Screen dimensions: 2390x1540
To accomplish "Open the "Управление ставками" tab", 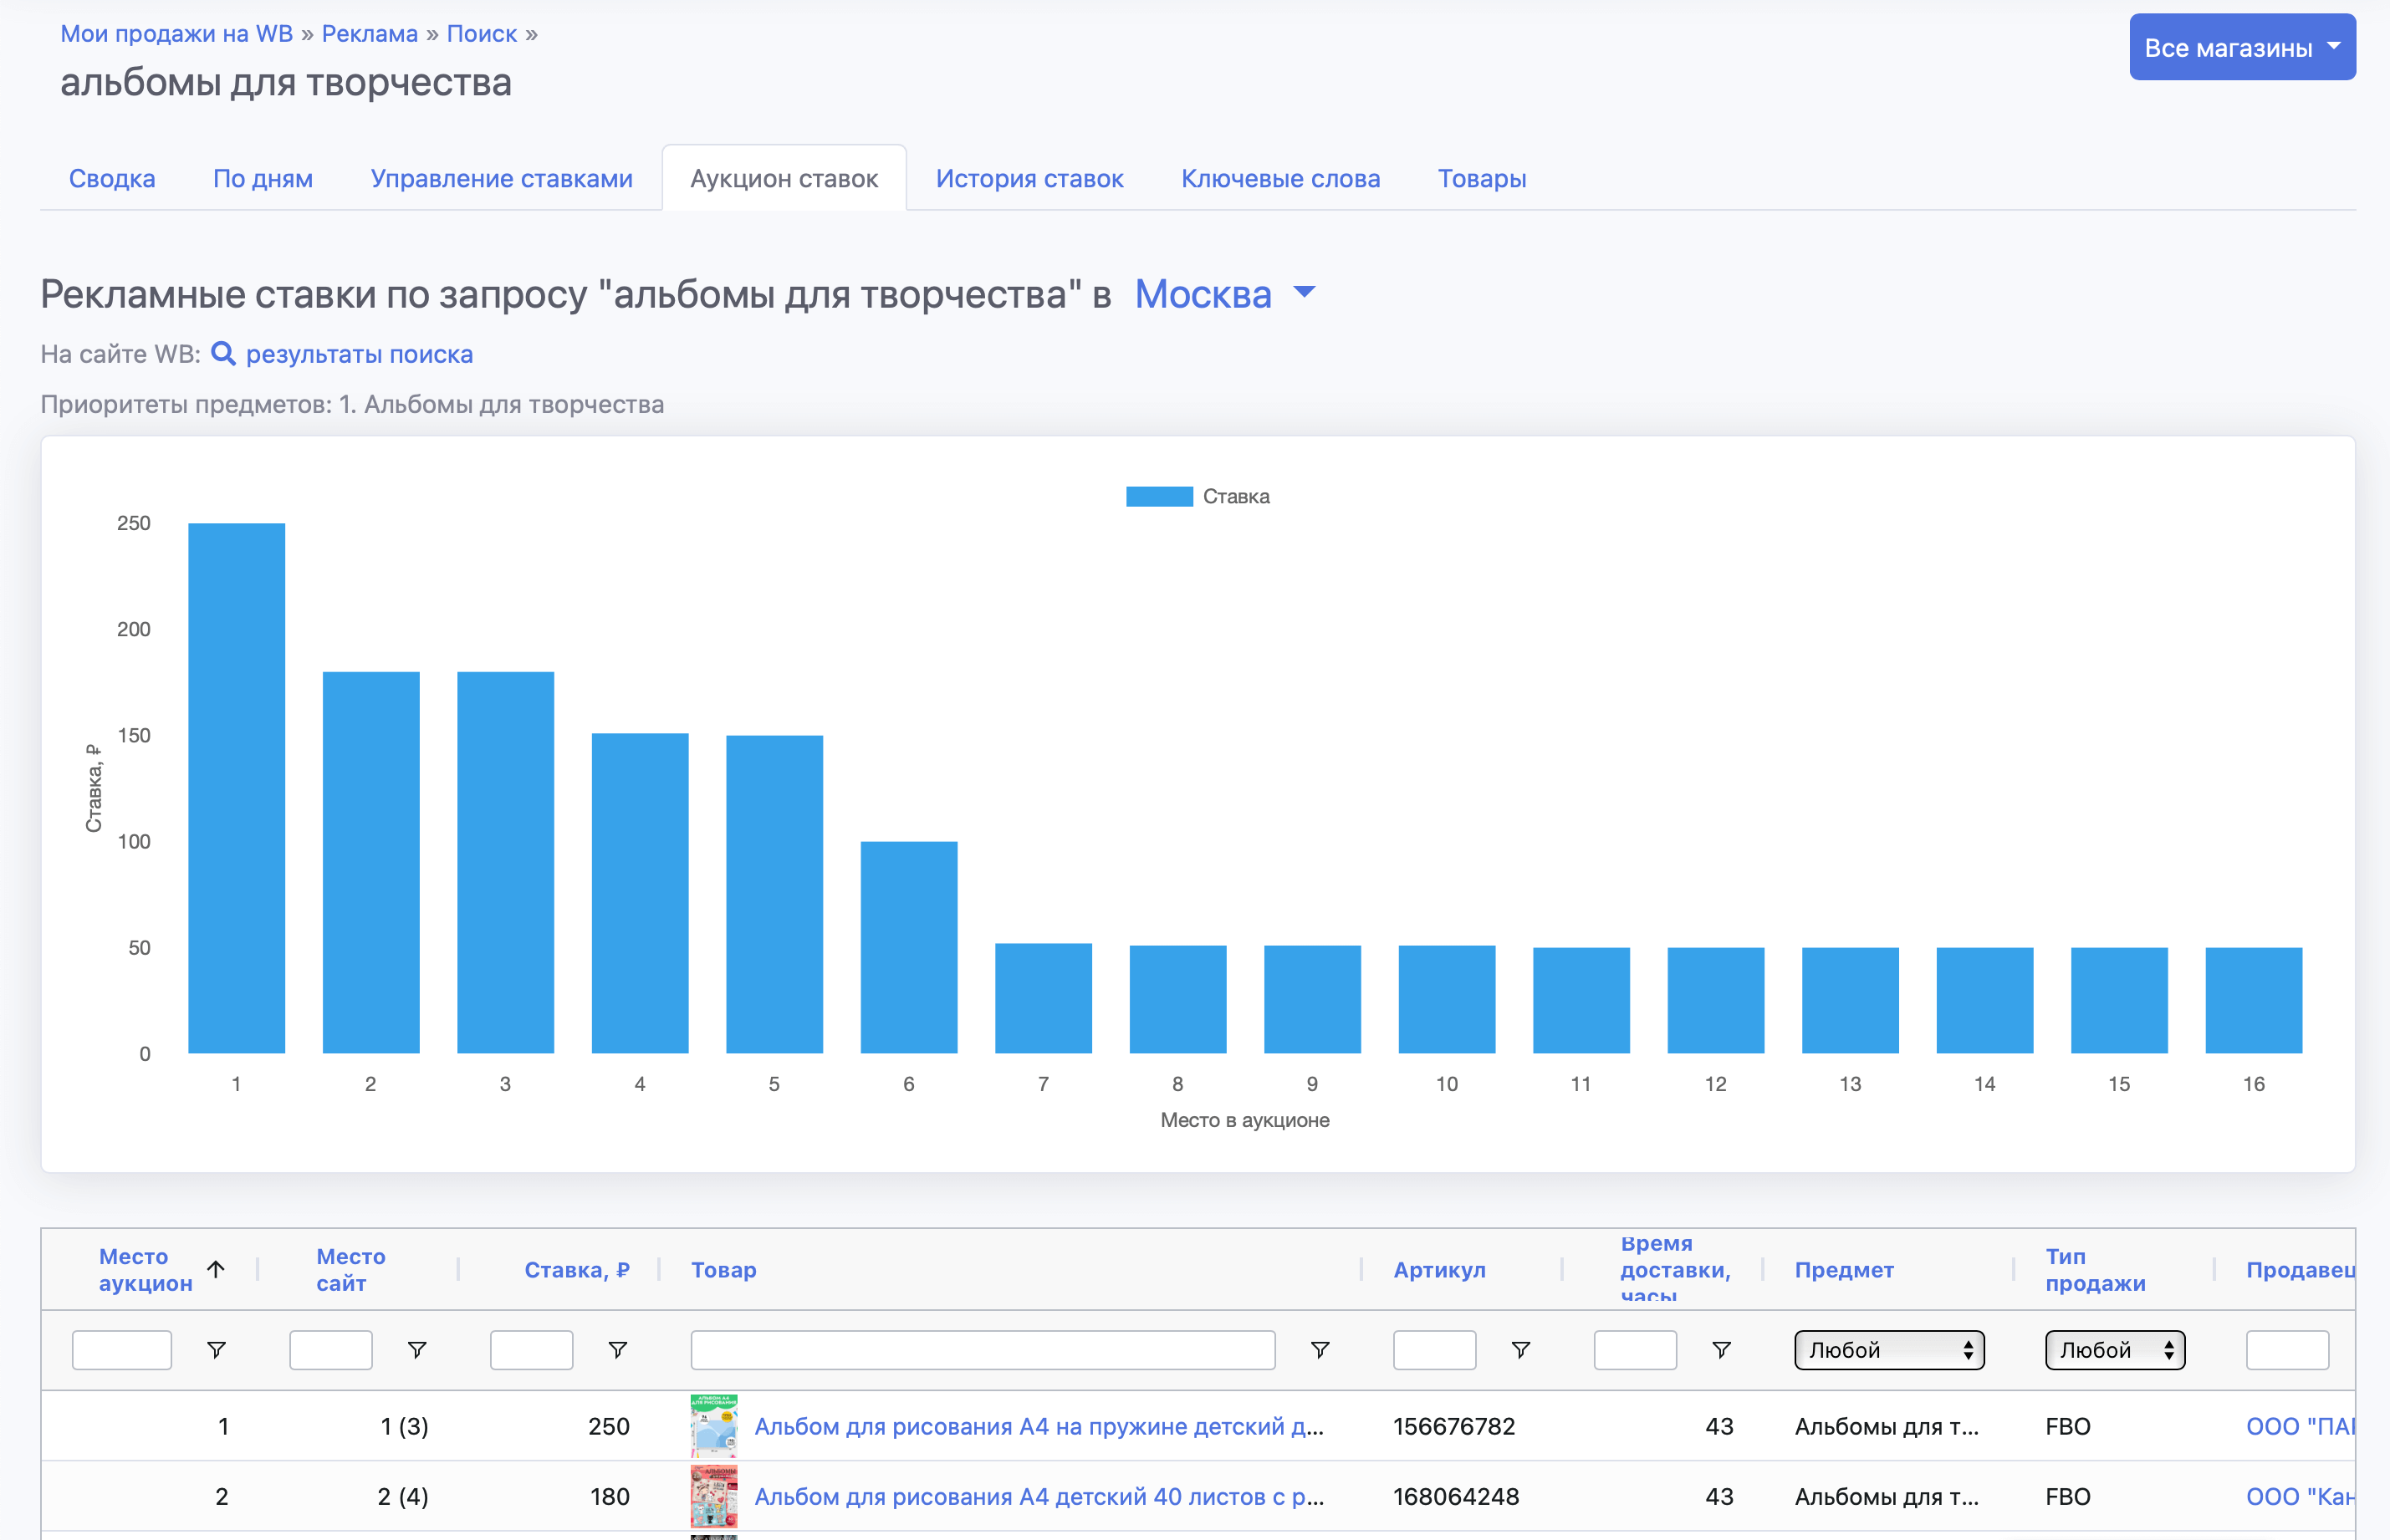I will [x=501, y=178].
